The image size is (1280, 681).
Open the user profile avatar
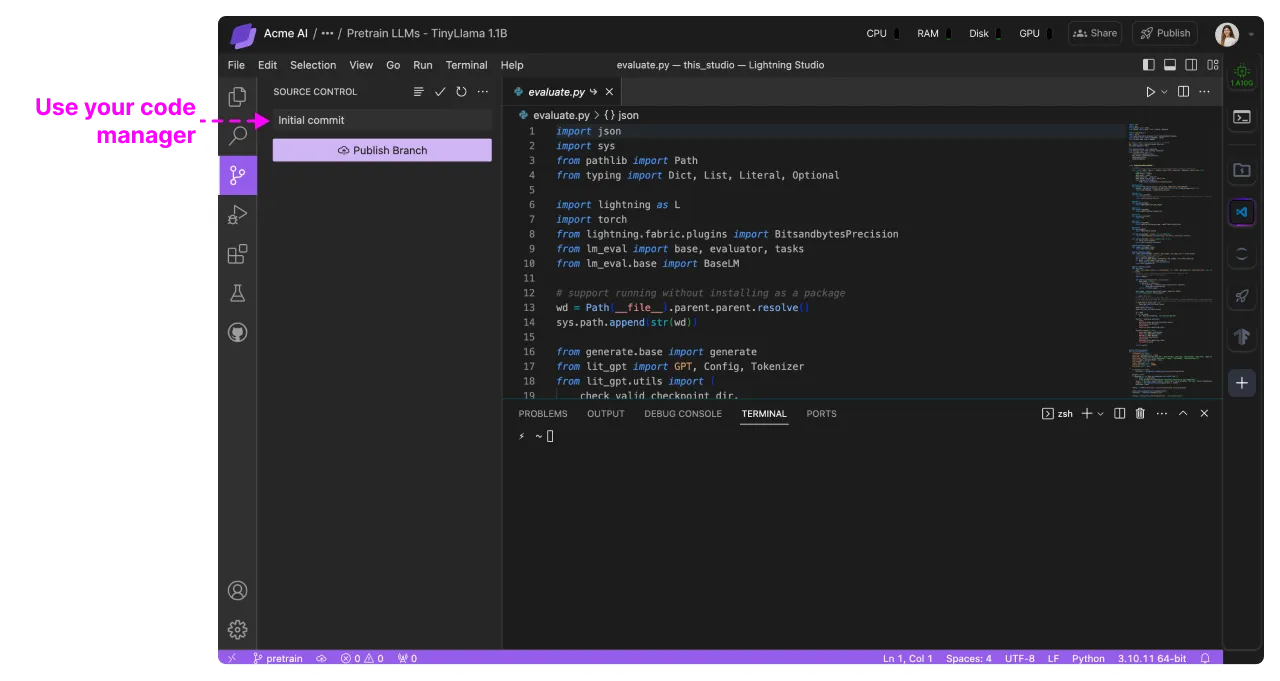[1227, 35]
